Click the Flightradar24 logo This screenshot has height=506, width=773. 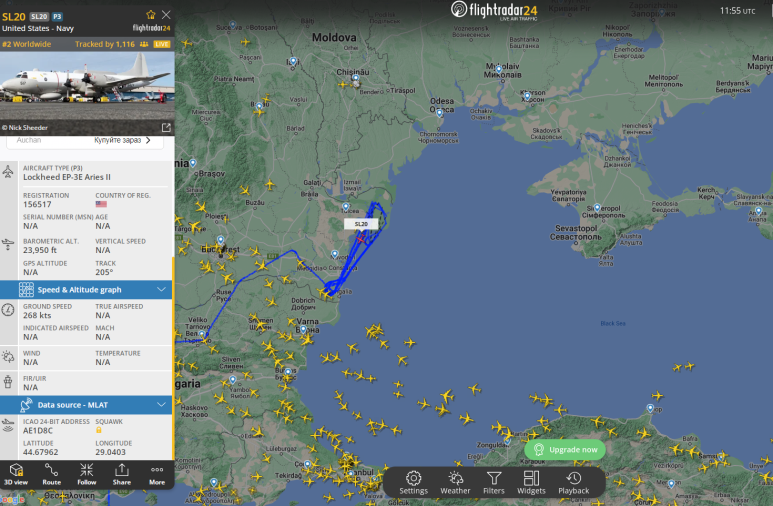click(x=494, y=10)
